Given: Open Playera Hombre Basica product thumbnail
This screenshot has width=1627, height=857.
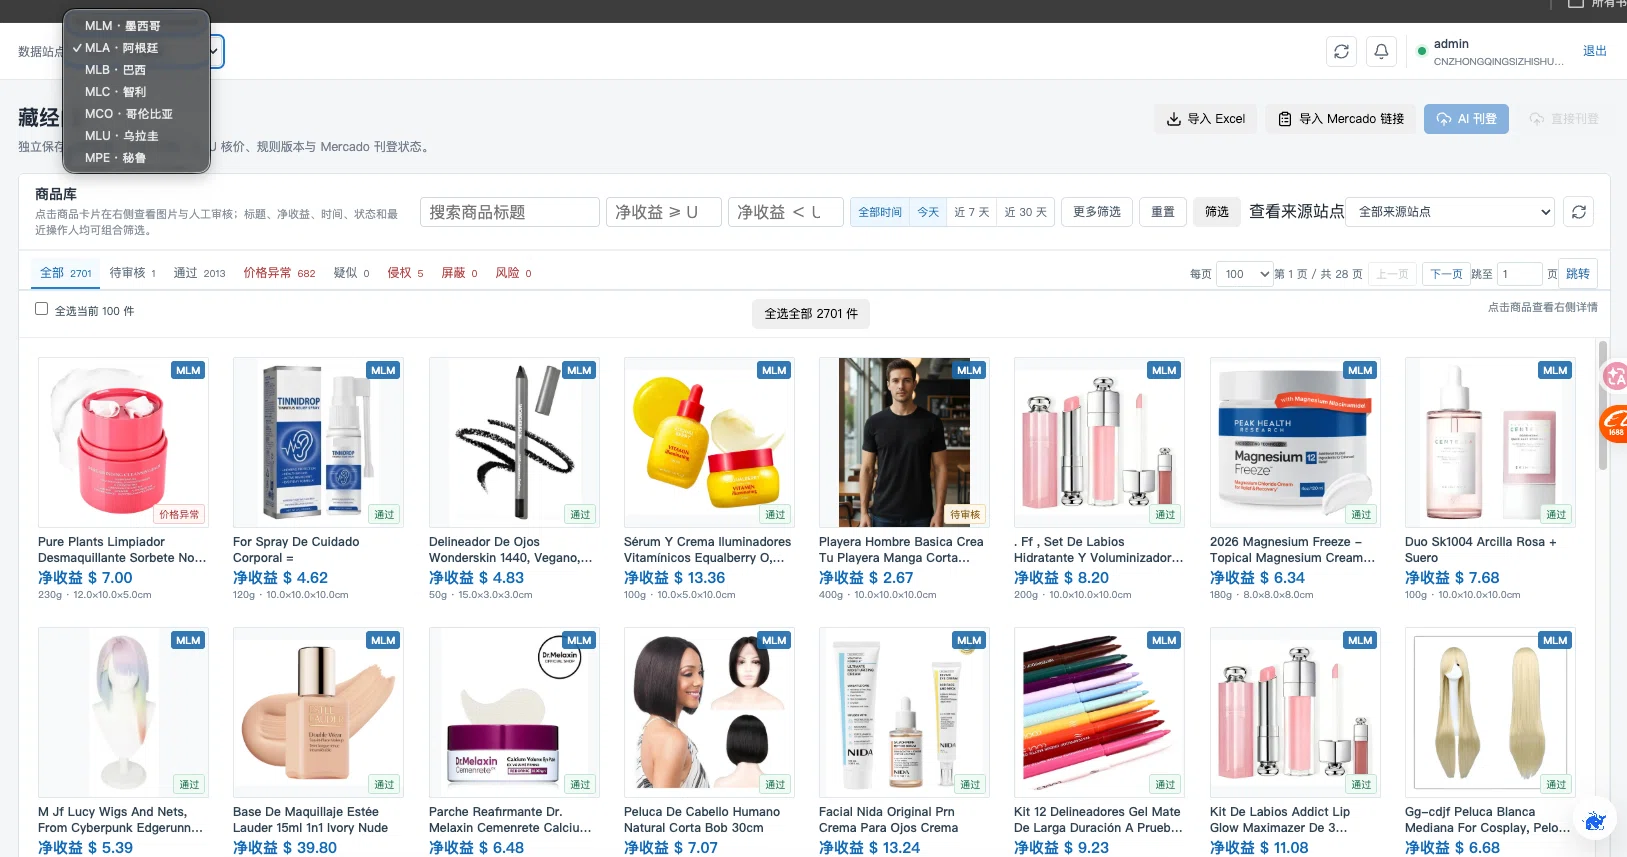Looking at the screenshot, I should [x=904, y=442].
